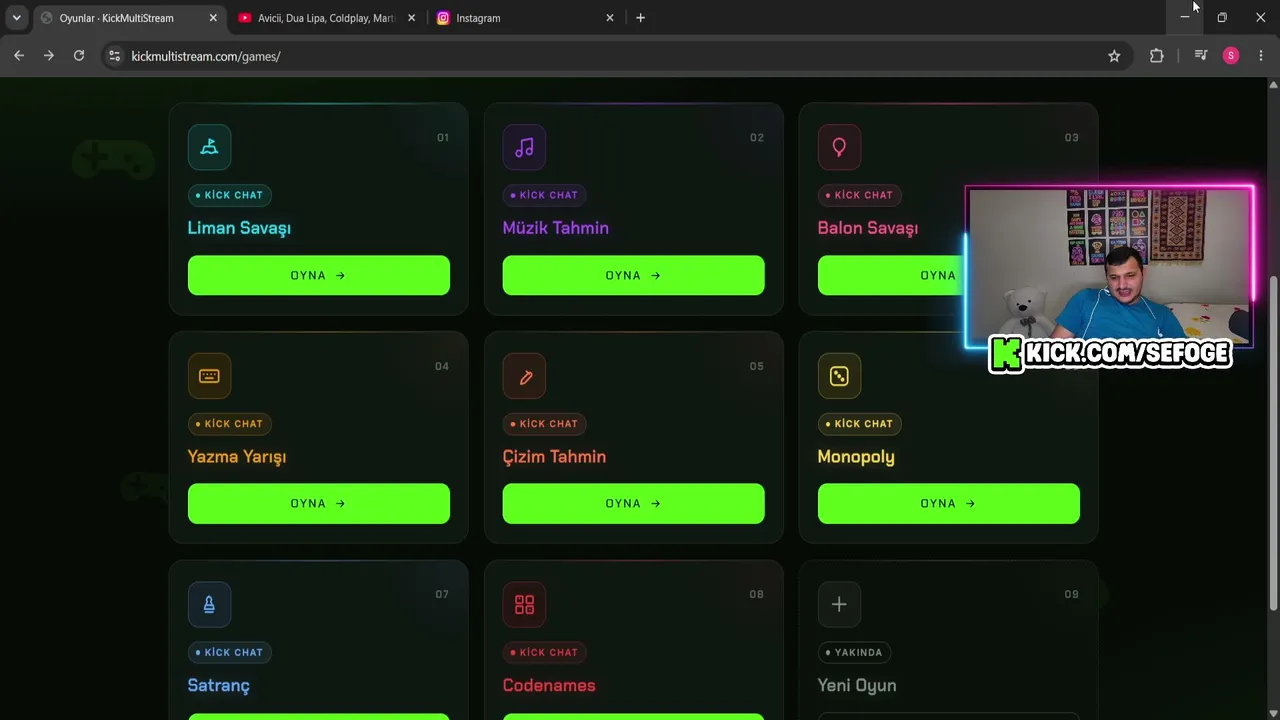Image resolution: width=1280 pixels, height=720 pixels.
Task: Click the Codenames grid icon
Action: (524, 604)
